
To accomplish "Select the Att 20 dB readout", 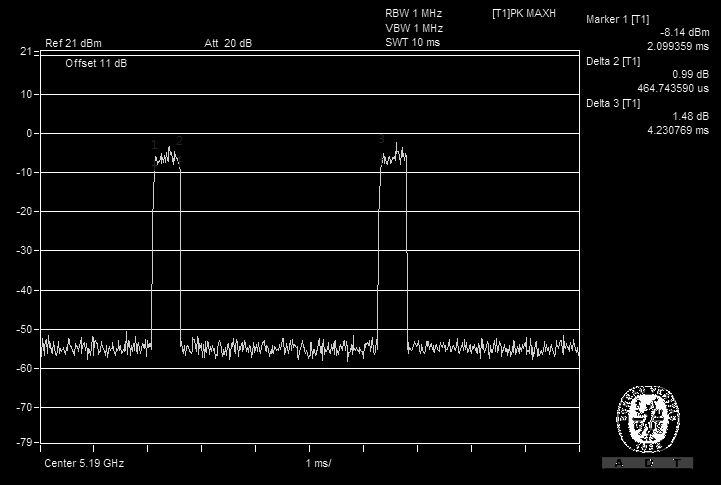I will [228, 43].
